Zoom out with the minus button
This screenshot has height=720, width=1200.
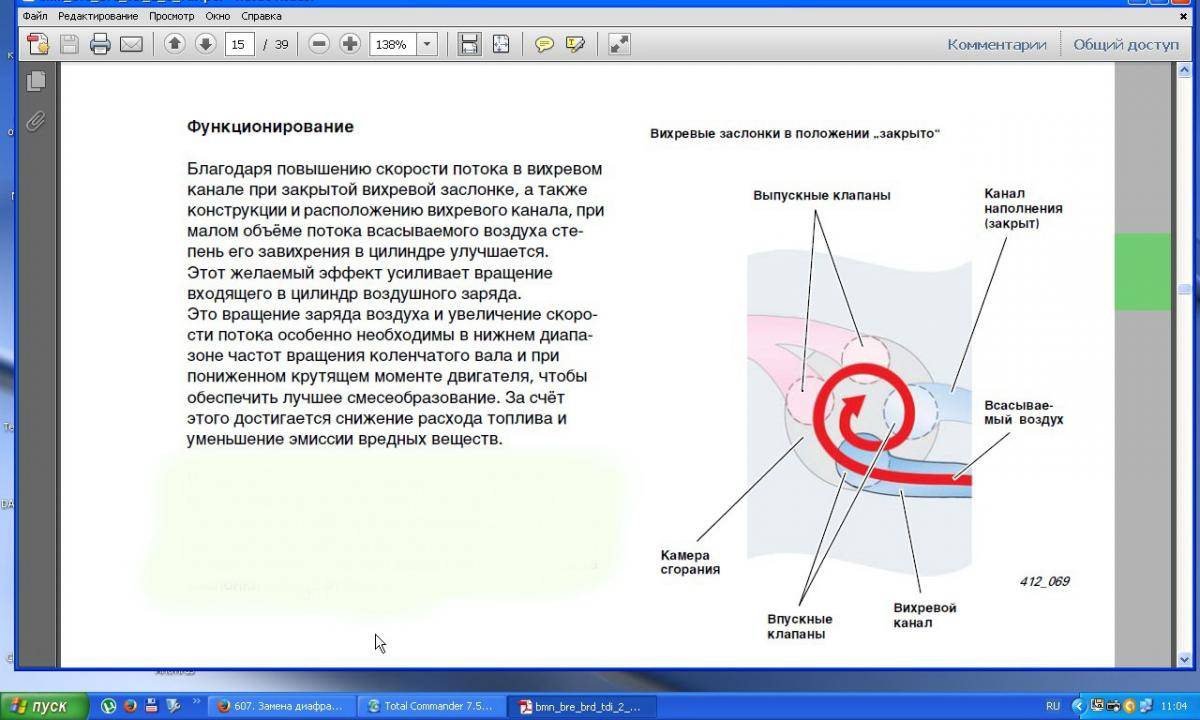(x=319, y=44)
